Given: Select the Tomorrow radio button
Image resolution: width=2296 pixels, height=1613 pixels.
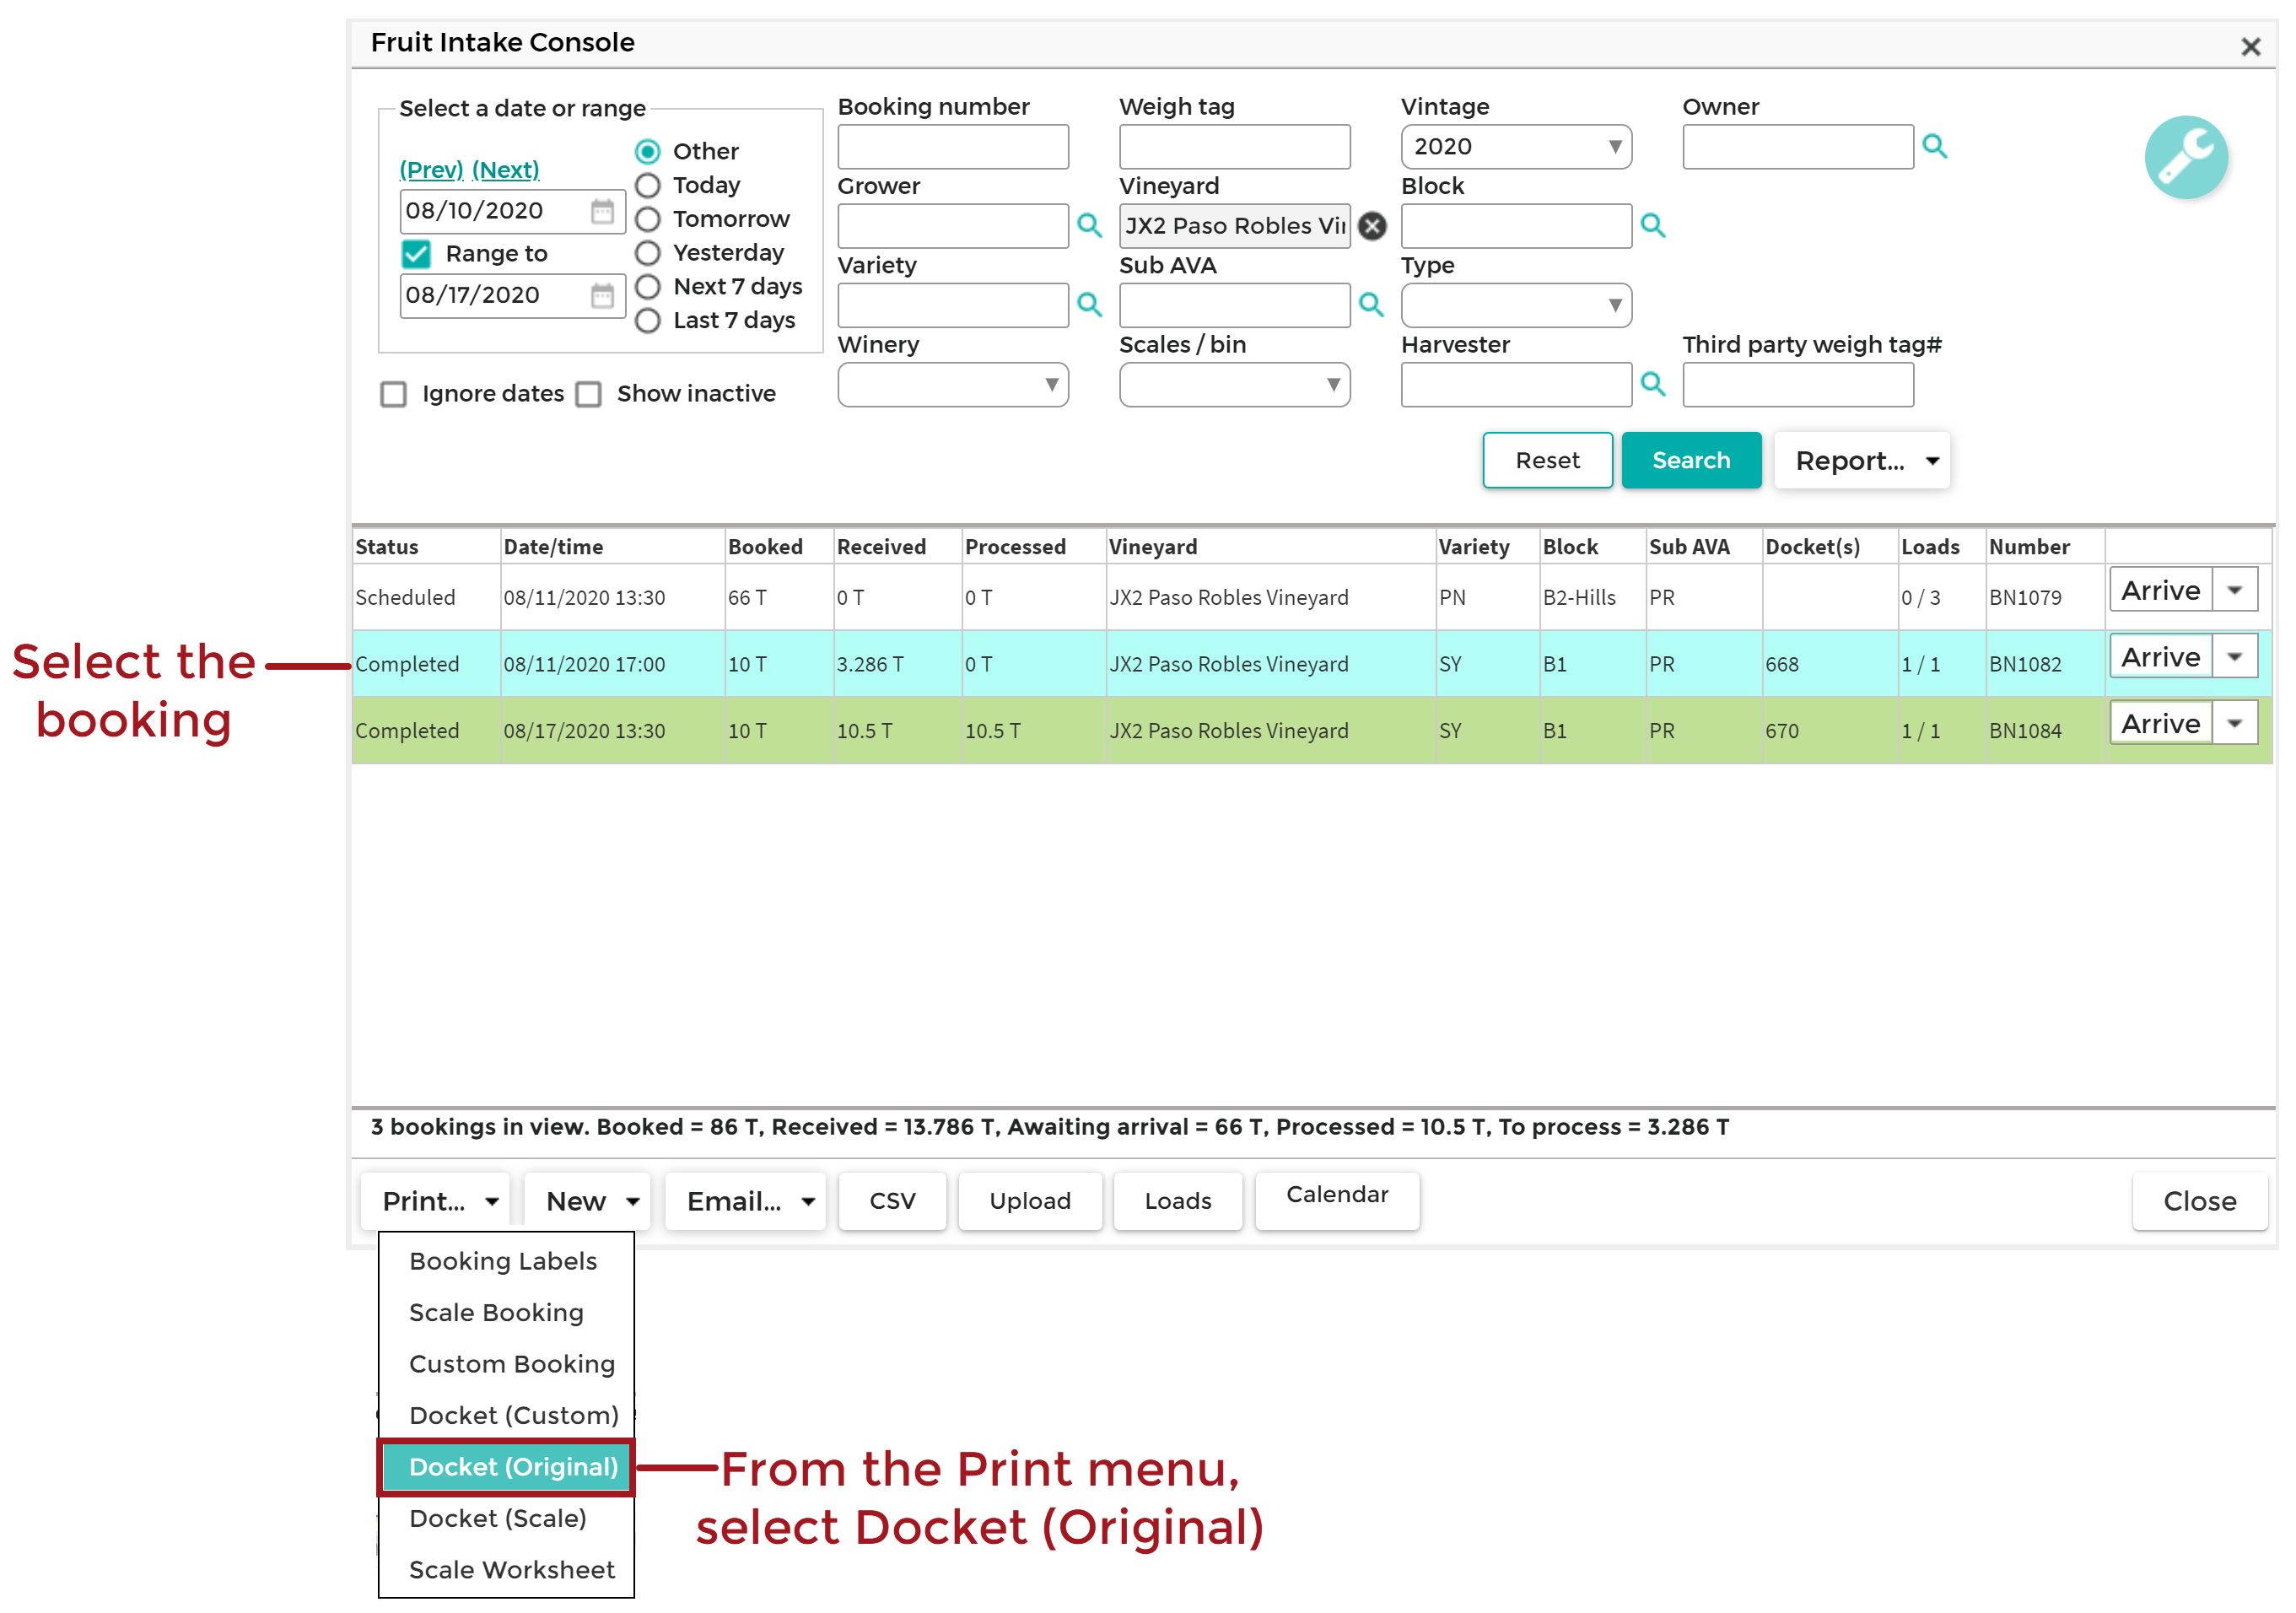Looking at the screenshot, I should (x=648, y=219).
